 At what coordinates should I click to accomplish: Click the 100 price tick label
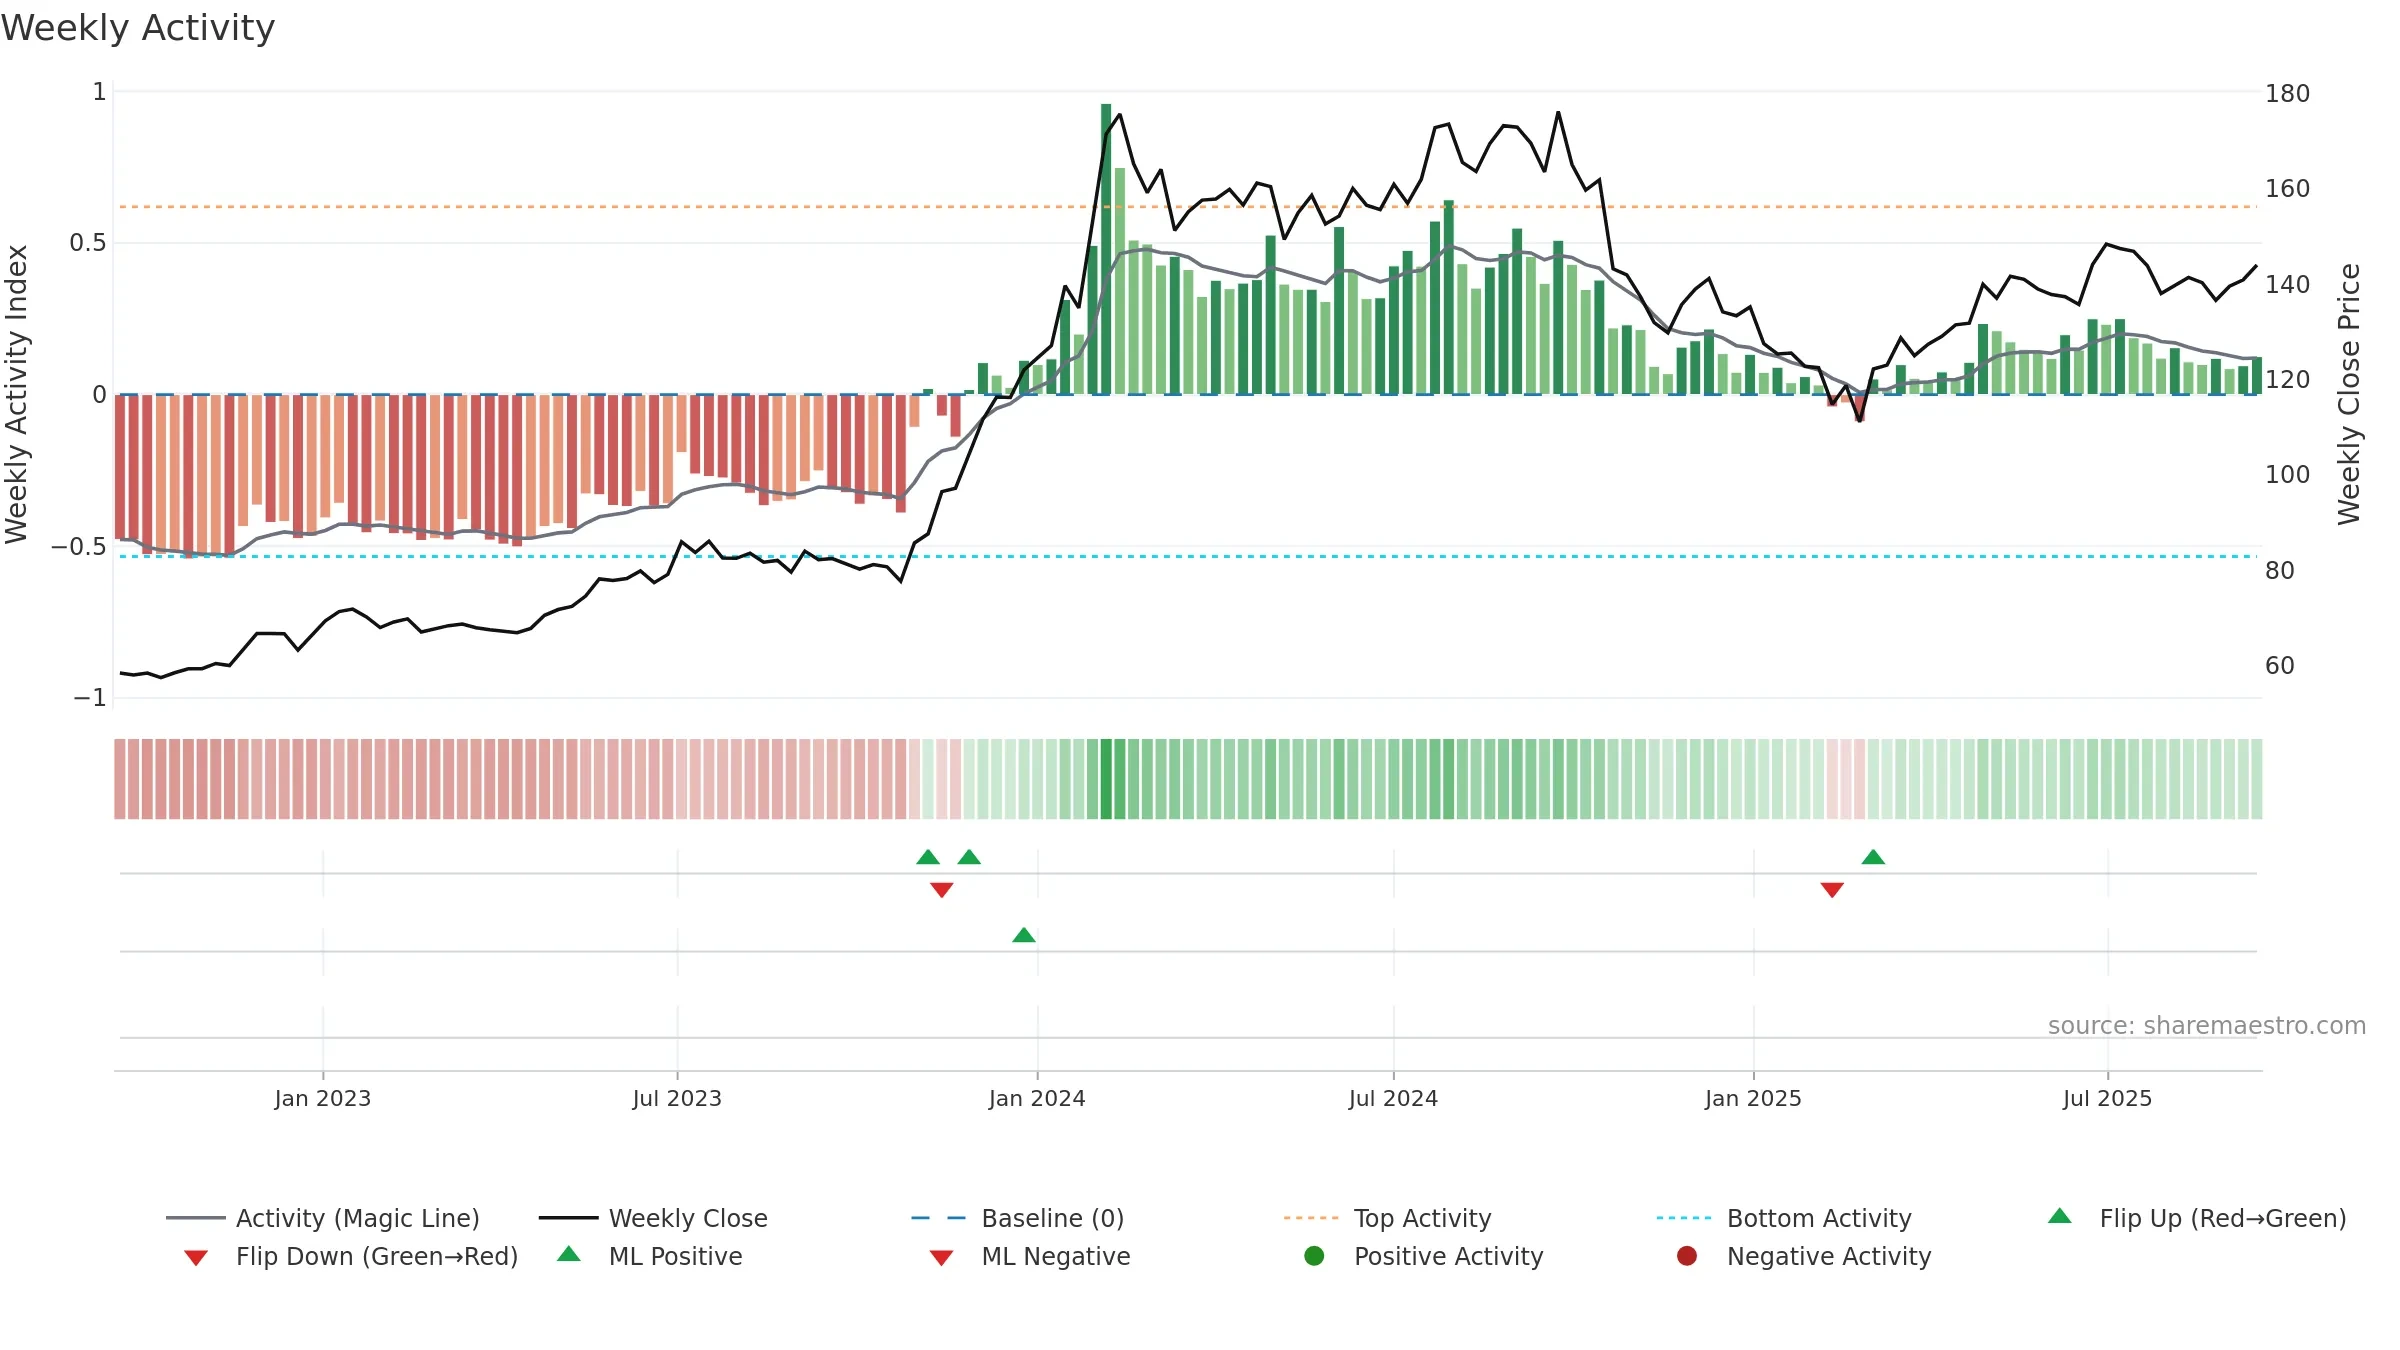tap(2288, 475)
